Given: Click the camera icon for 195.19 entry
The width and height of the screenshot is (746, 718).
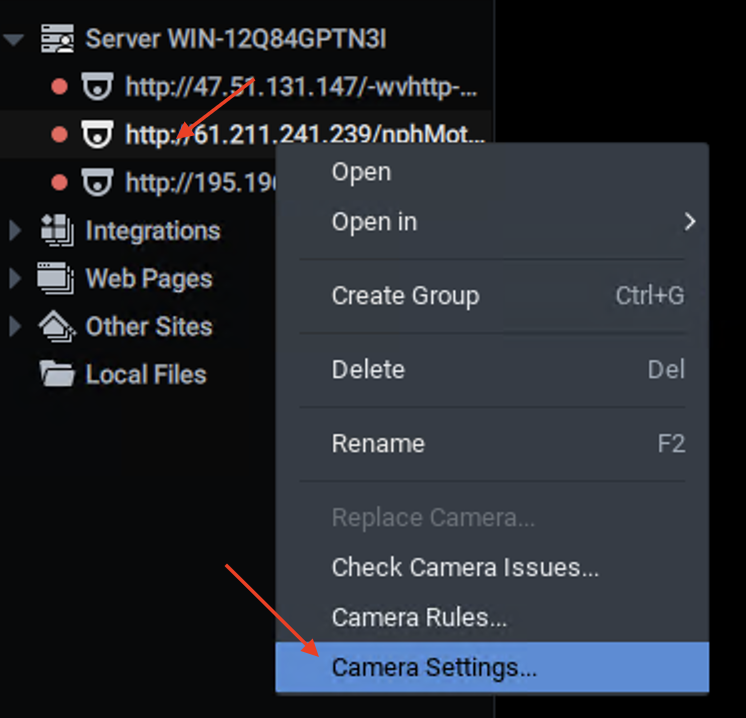Looking at the screenshot, I should pyautogui.click(x=97, y=182).
